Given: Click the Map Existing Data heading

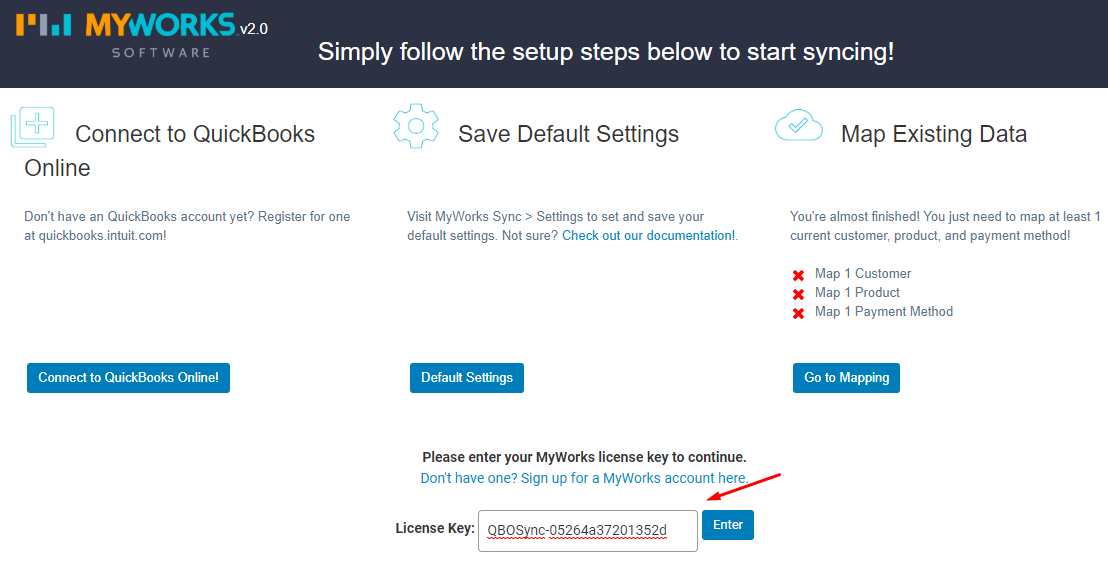Looking at the screenshot, I should [x=934, y=134].
